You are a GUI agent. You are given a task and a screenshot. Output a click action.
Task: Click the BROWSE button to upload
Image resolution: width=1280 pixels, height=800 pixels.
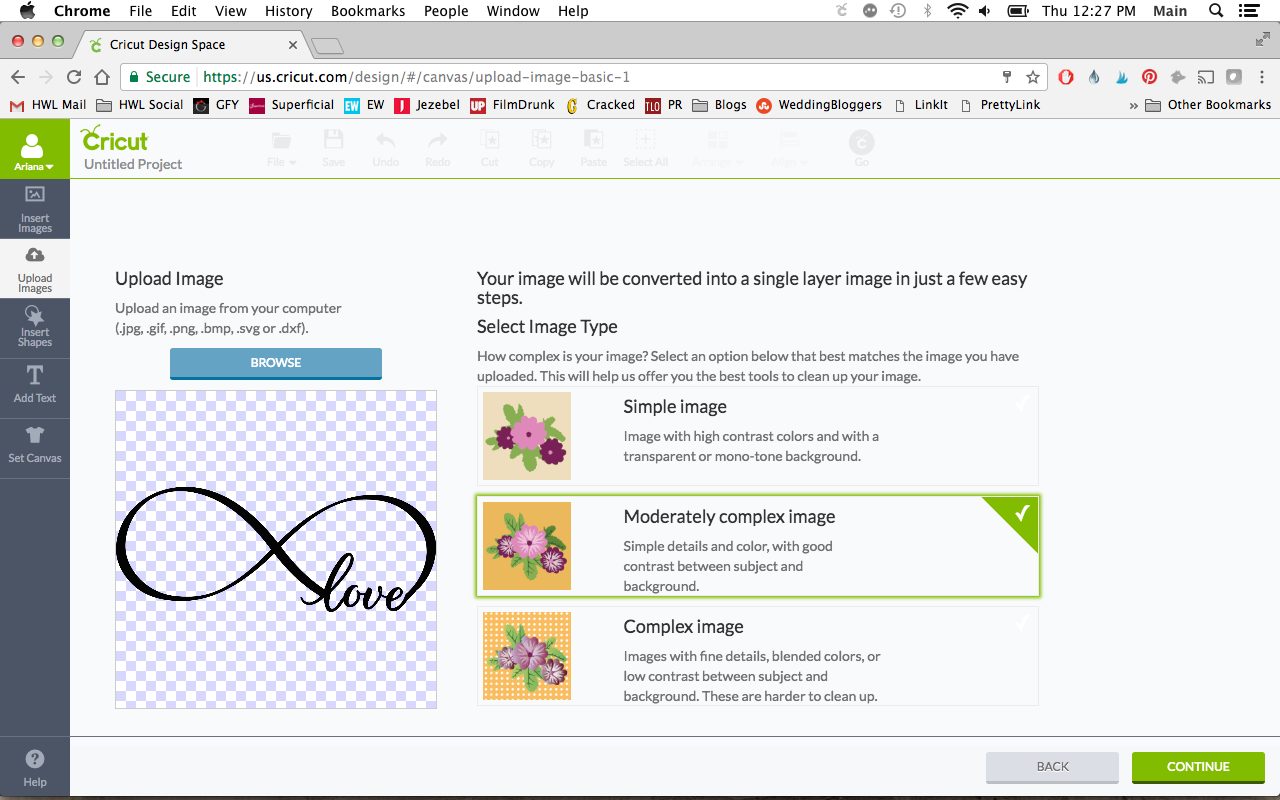[276, 363]
